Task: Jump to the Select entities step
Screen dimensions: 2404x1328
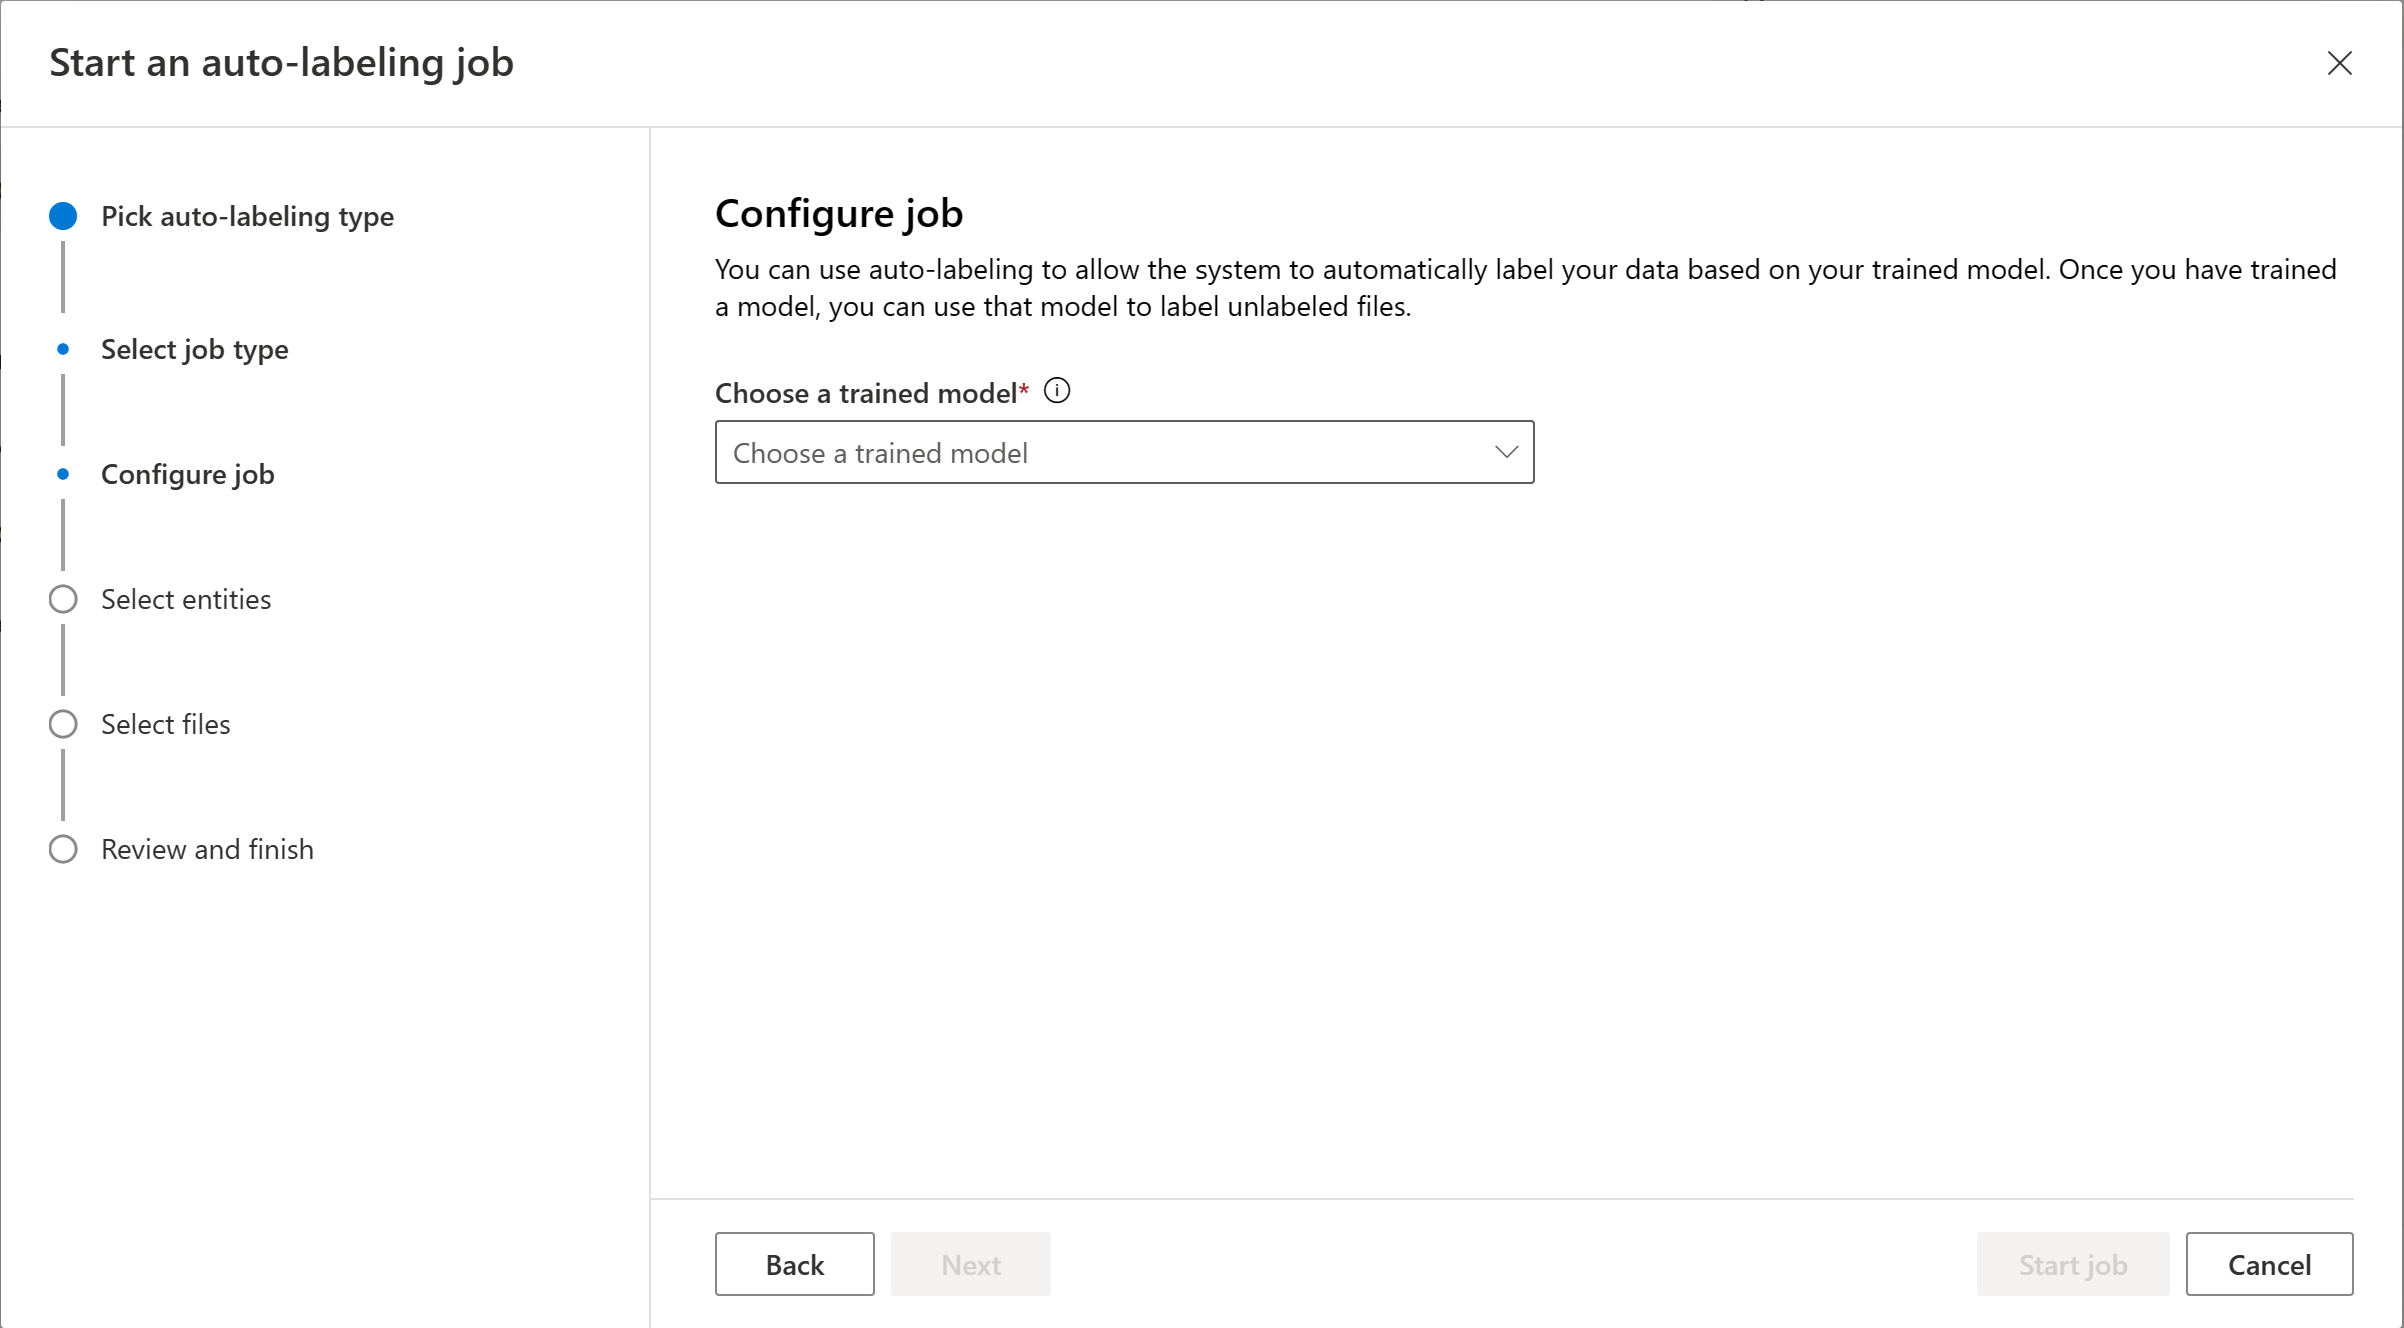Action: click(186, 599)
